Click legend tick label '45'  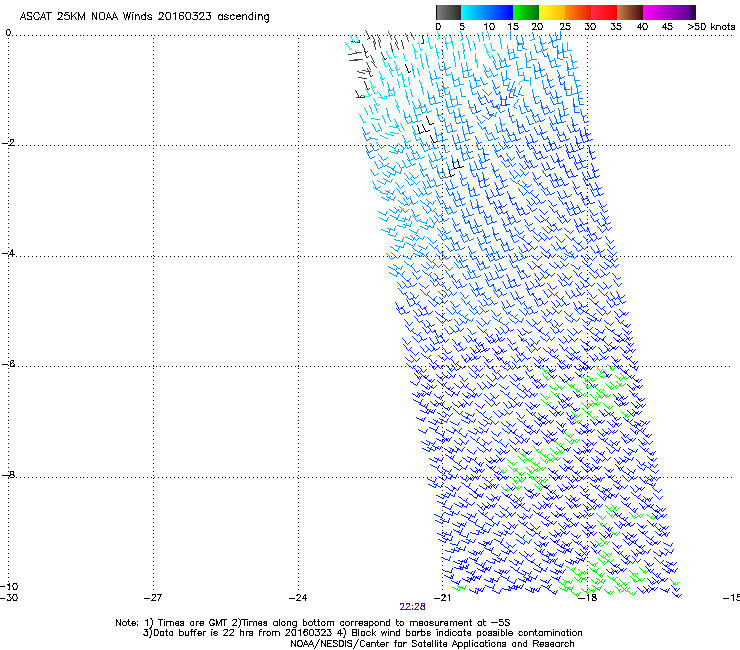tap(667, 27)
